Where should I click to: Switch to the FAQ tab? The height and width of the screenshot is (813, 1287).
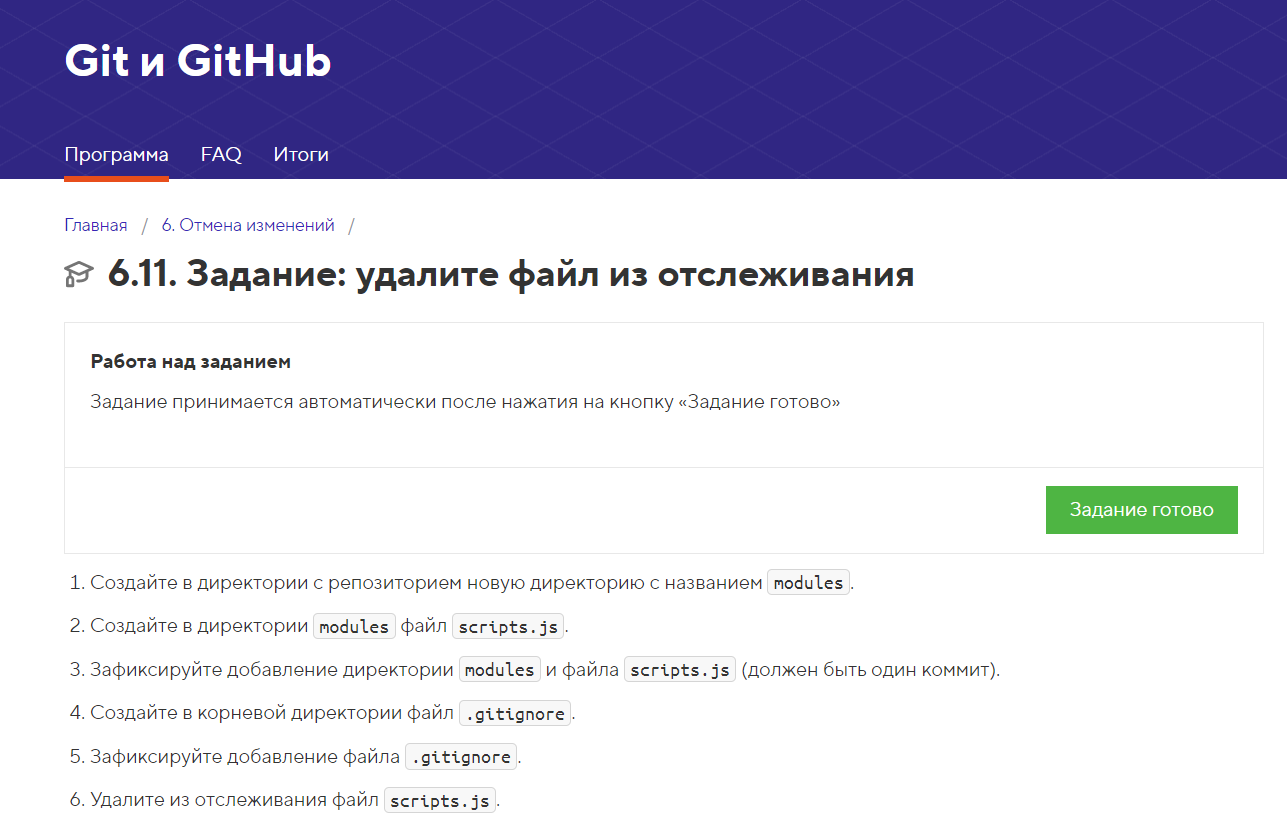tap(221, 155)
